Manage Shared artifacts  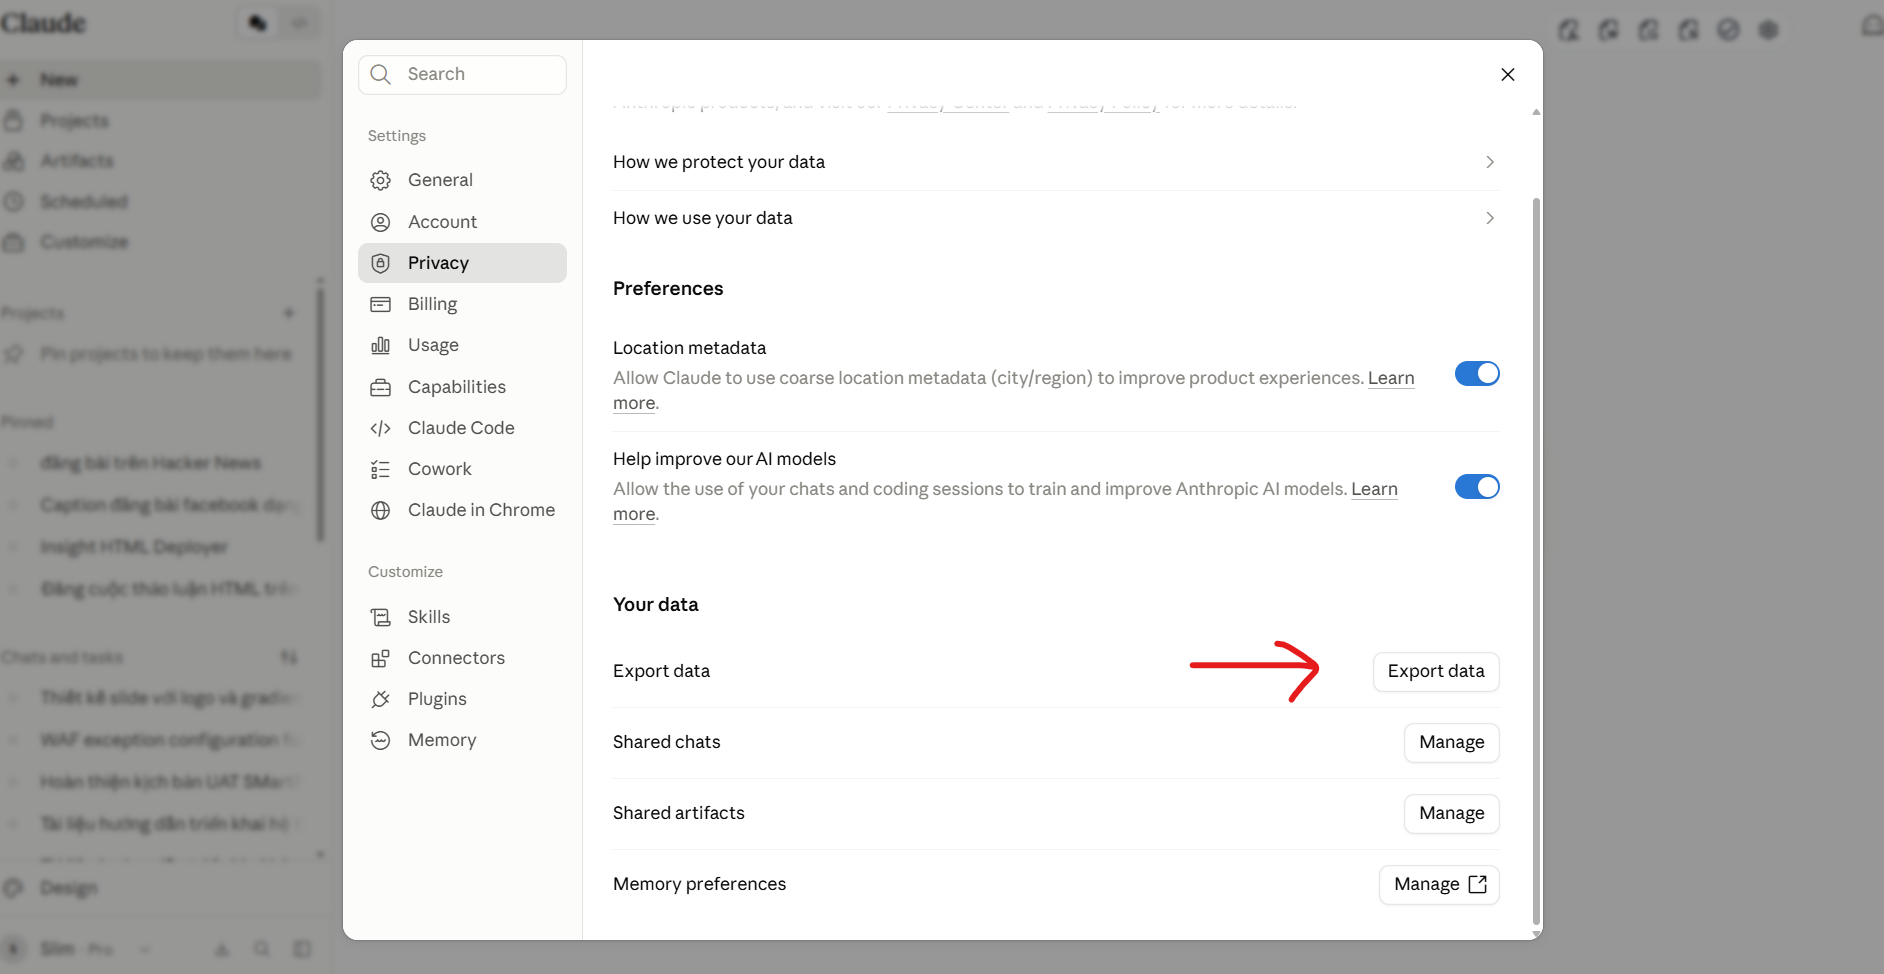click(x=1452, y=813)
